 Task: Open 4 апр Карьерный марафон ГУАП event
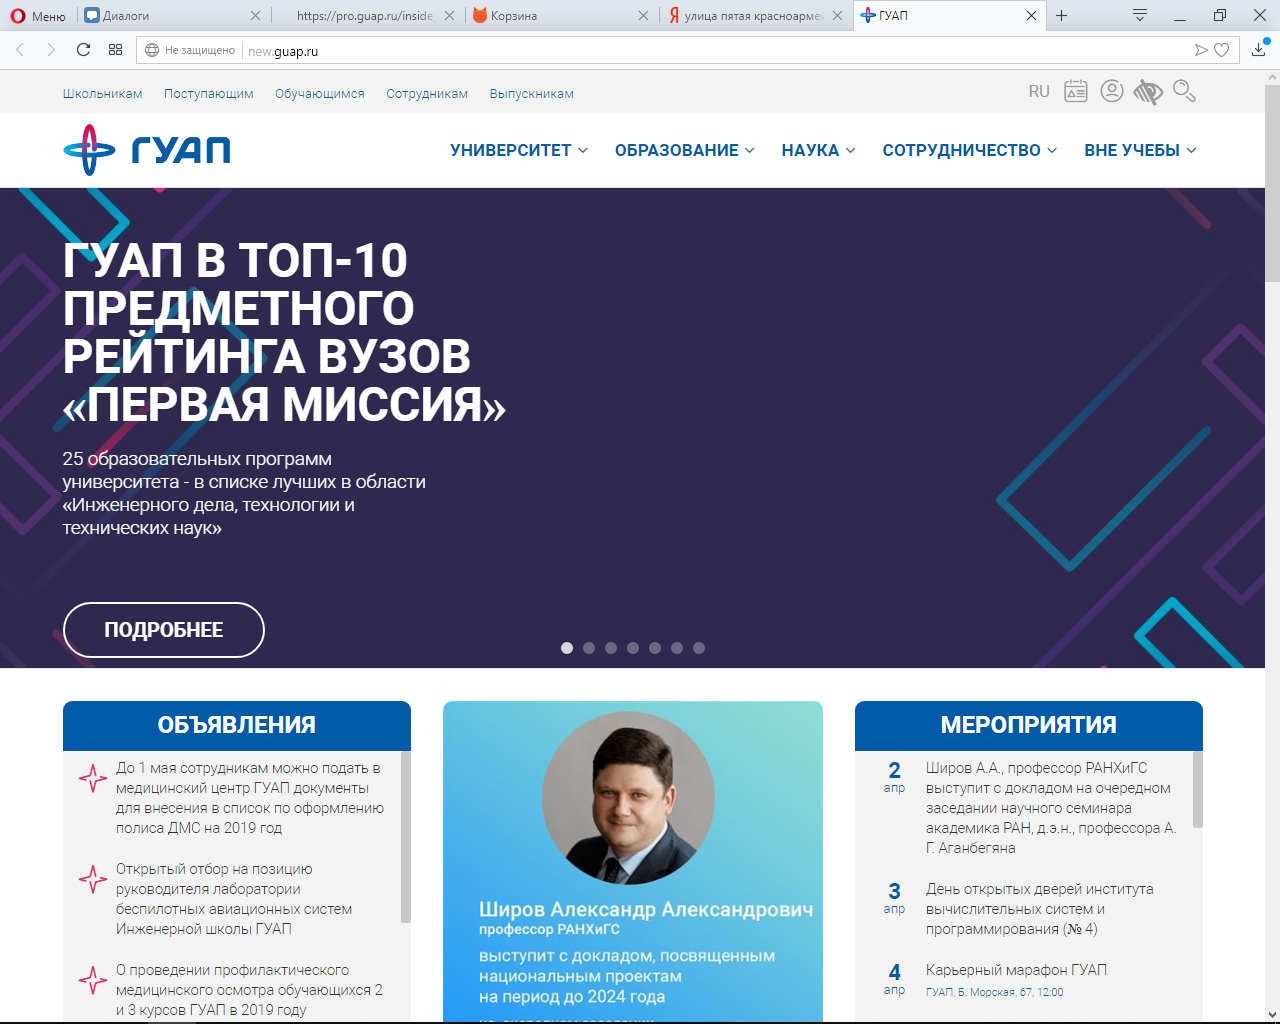click(1016, 970)
